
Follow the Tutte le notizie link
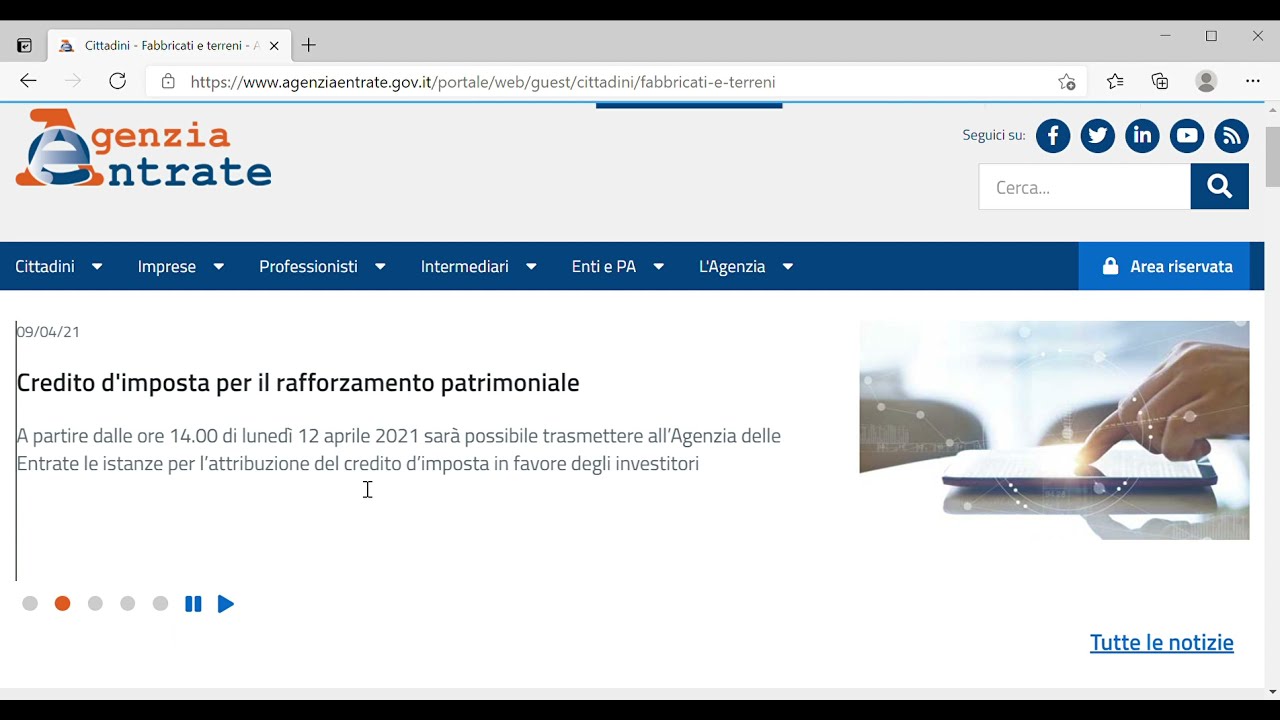[1162, 643]
